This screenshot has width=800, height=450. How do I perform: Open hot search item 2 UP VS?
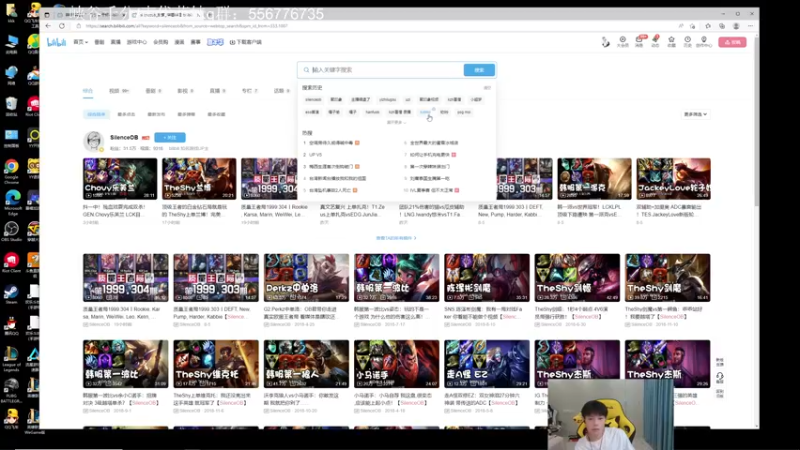(313, 155)
